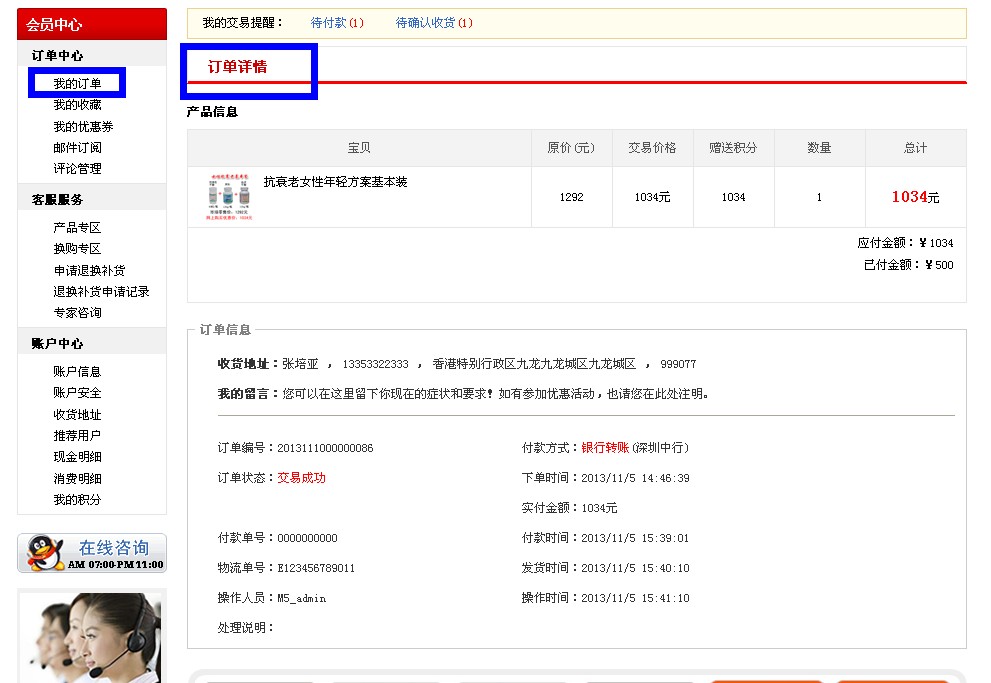Open 专家咨询 in the sidebar
Image resolution: width=991 pixels, height=683 pixels.
coord(77,313)
